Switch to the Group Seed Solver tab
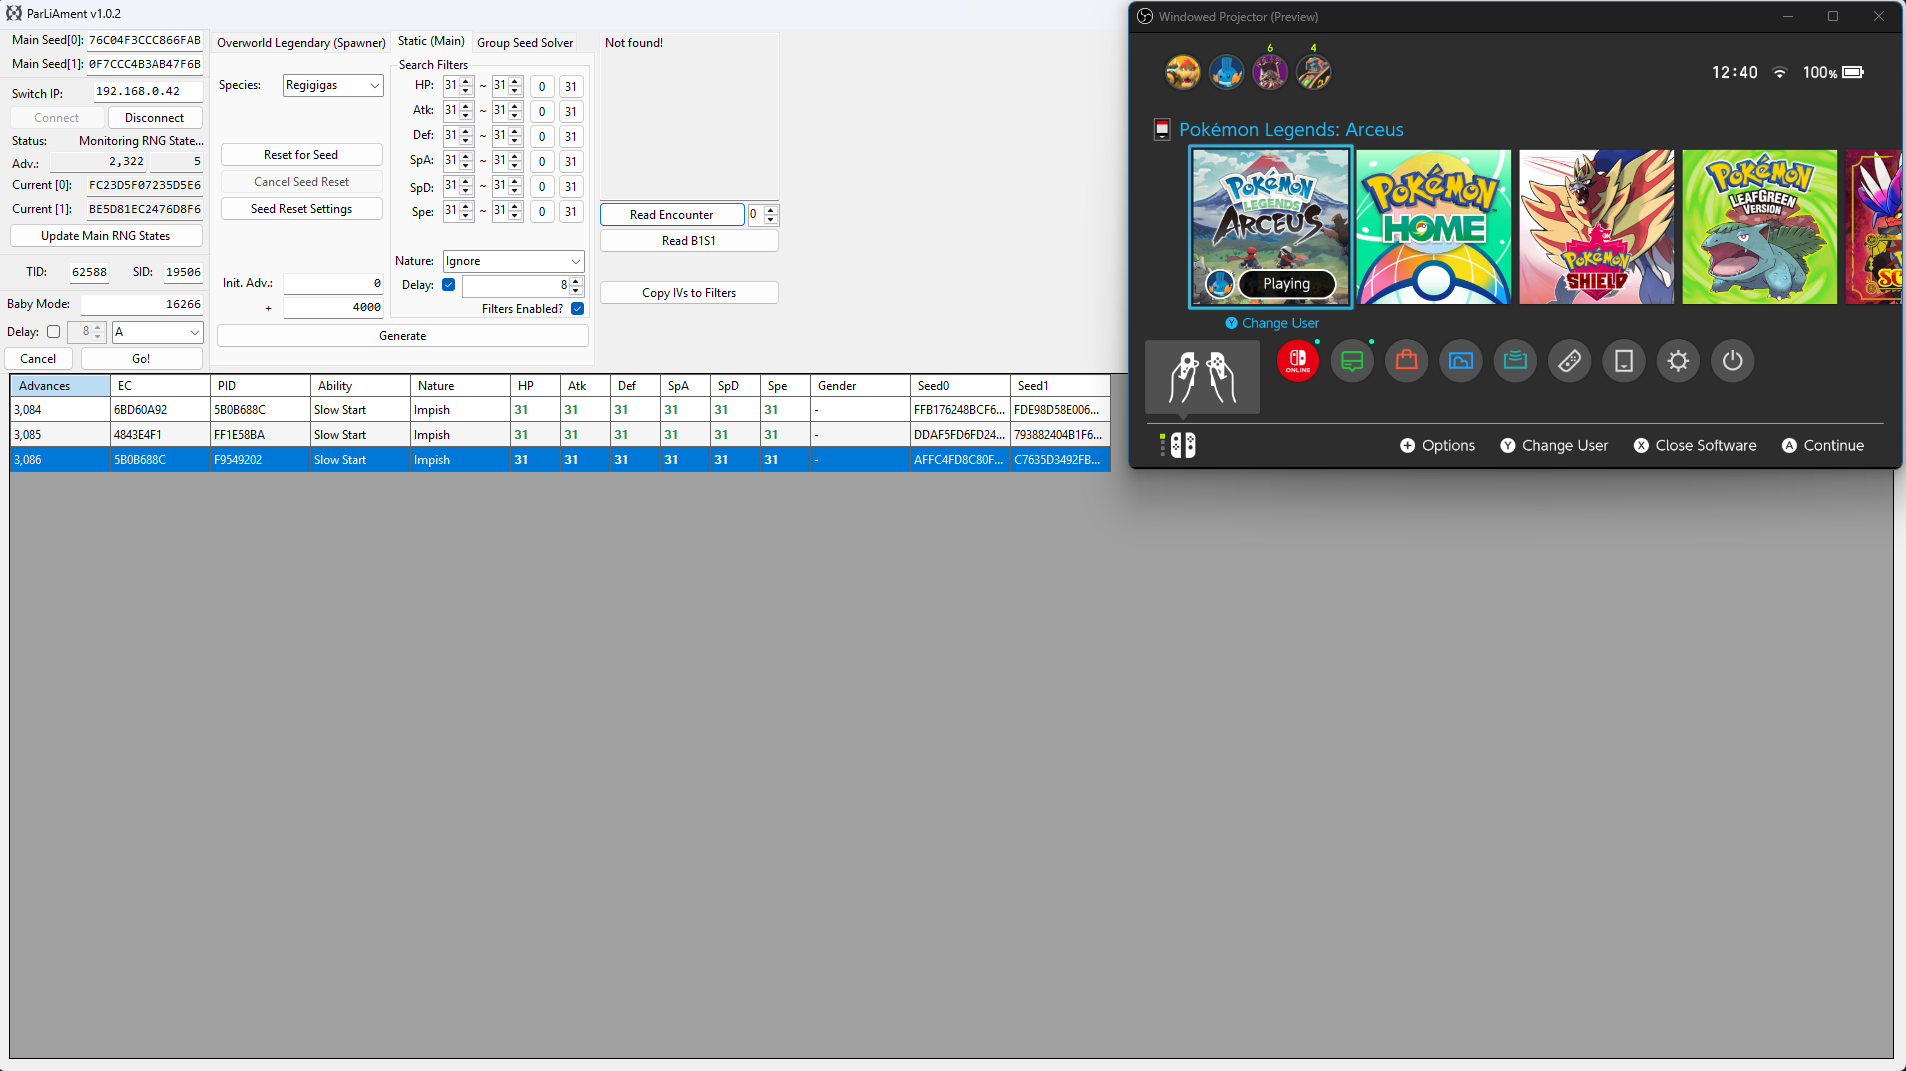1906x1071 pixels. [525, 43]
